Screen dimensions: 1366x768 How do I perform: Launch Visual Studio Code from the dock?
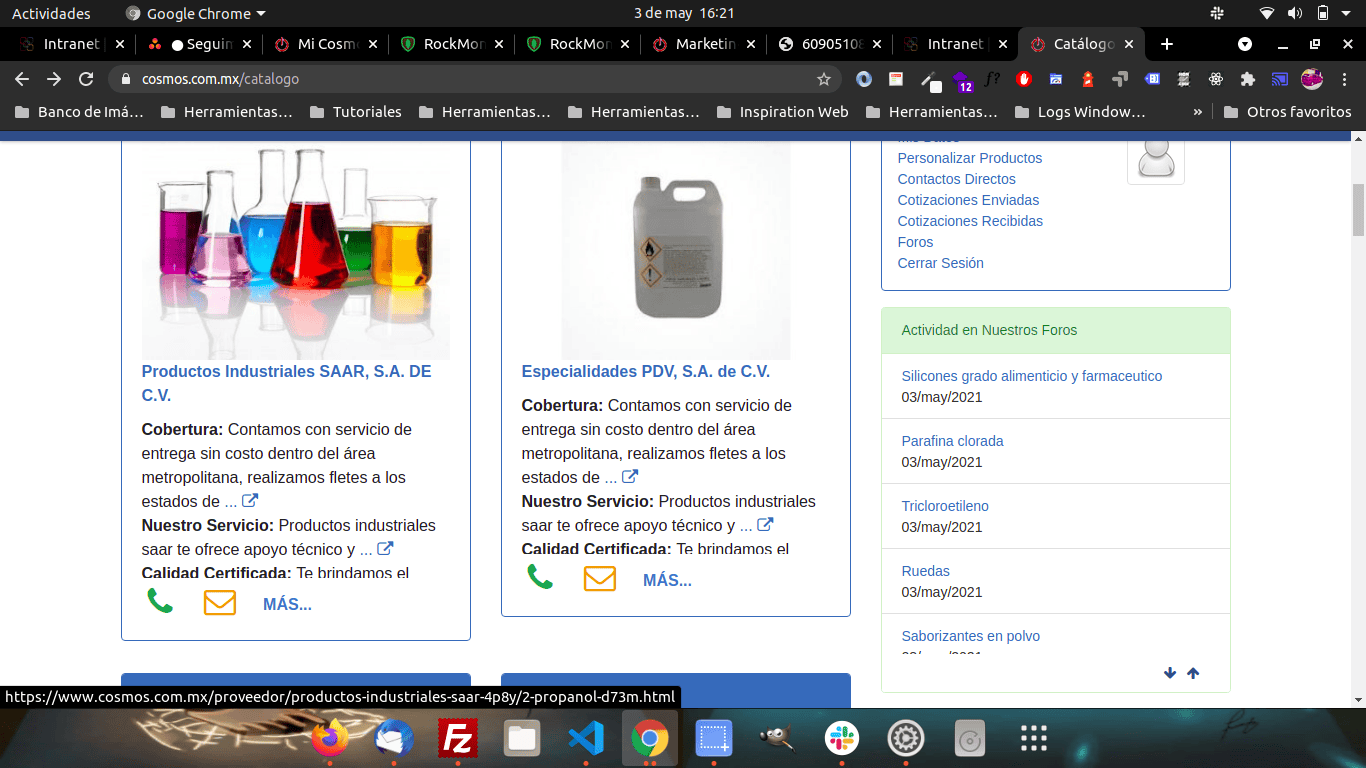pyautogui.click(x=585, y=740)
